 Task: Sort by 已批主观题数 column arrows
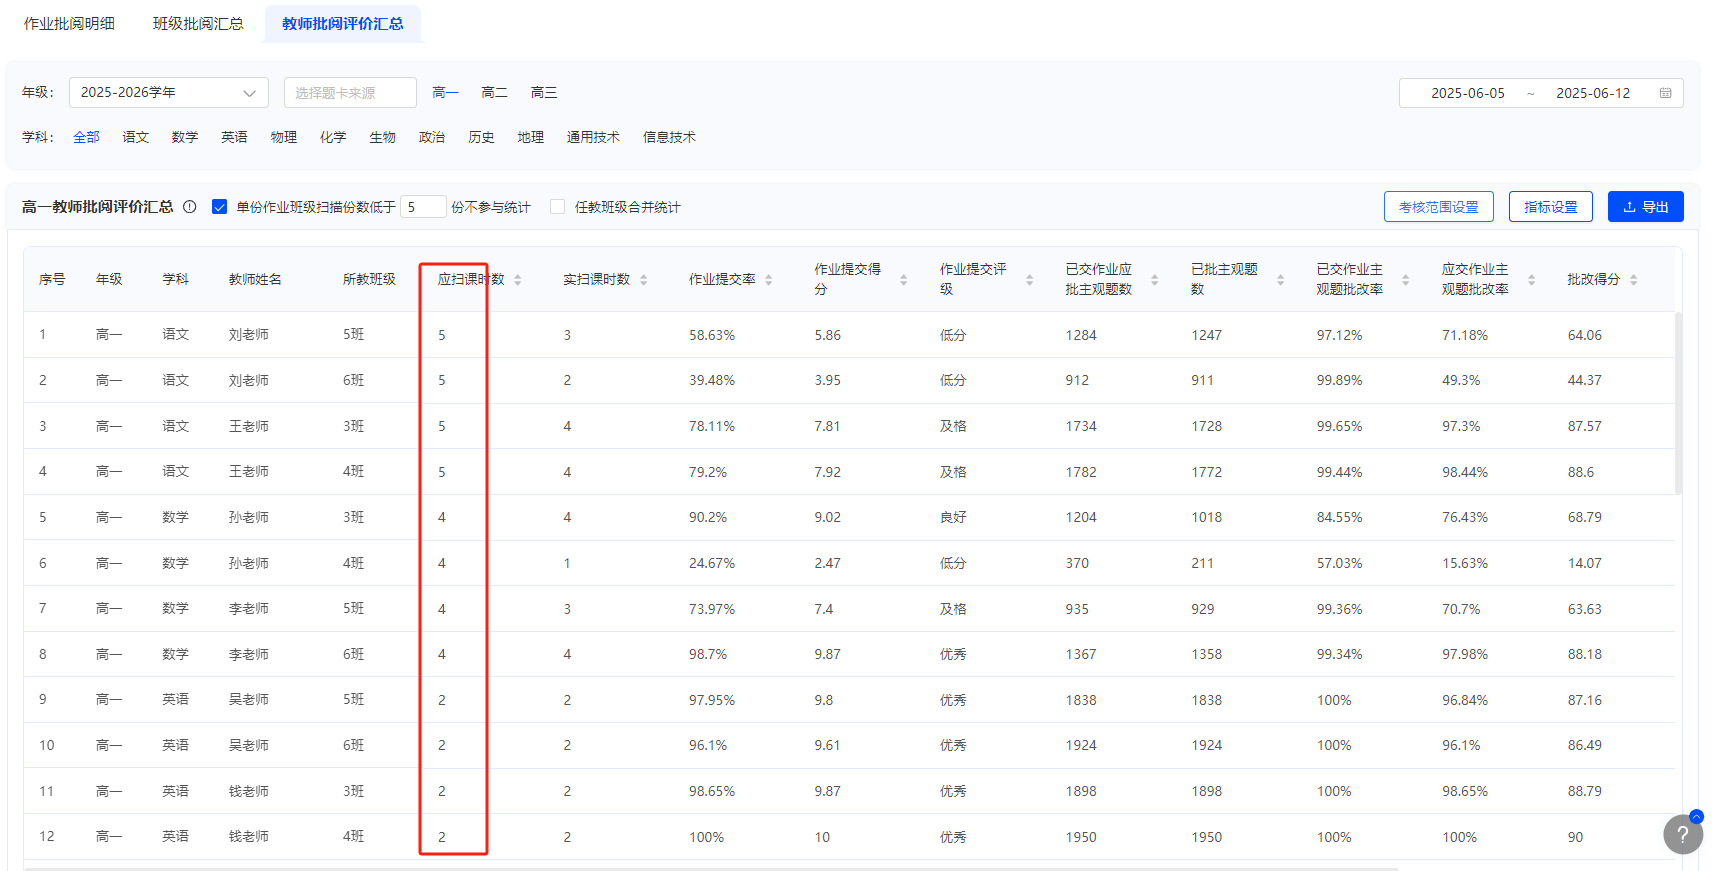1280,280
